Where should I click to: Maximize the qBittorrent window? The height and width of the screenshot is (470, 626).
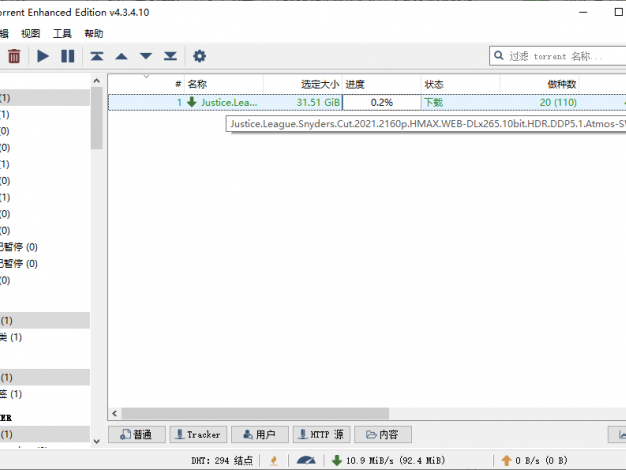click(618, 12)
